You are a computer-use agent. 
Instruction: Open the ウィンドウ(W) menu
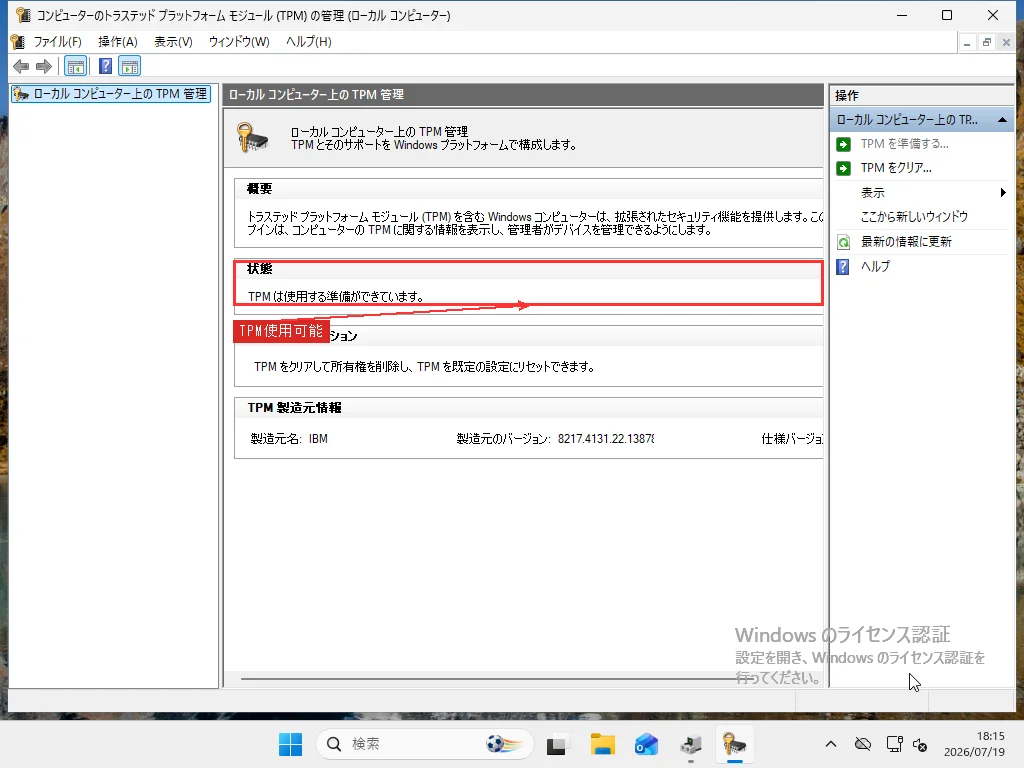239,42
